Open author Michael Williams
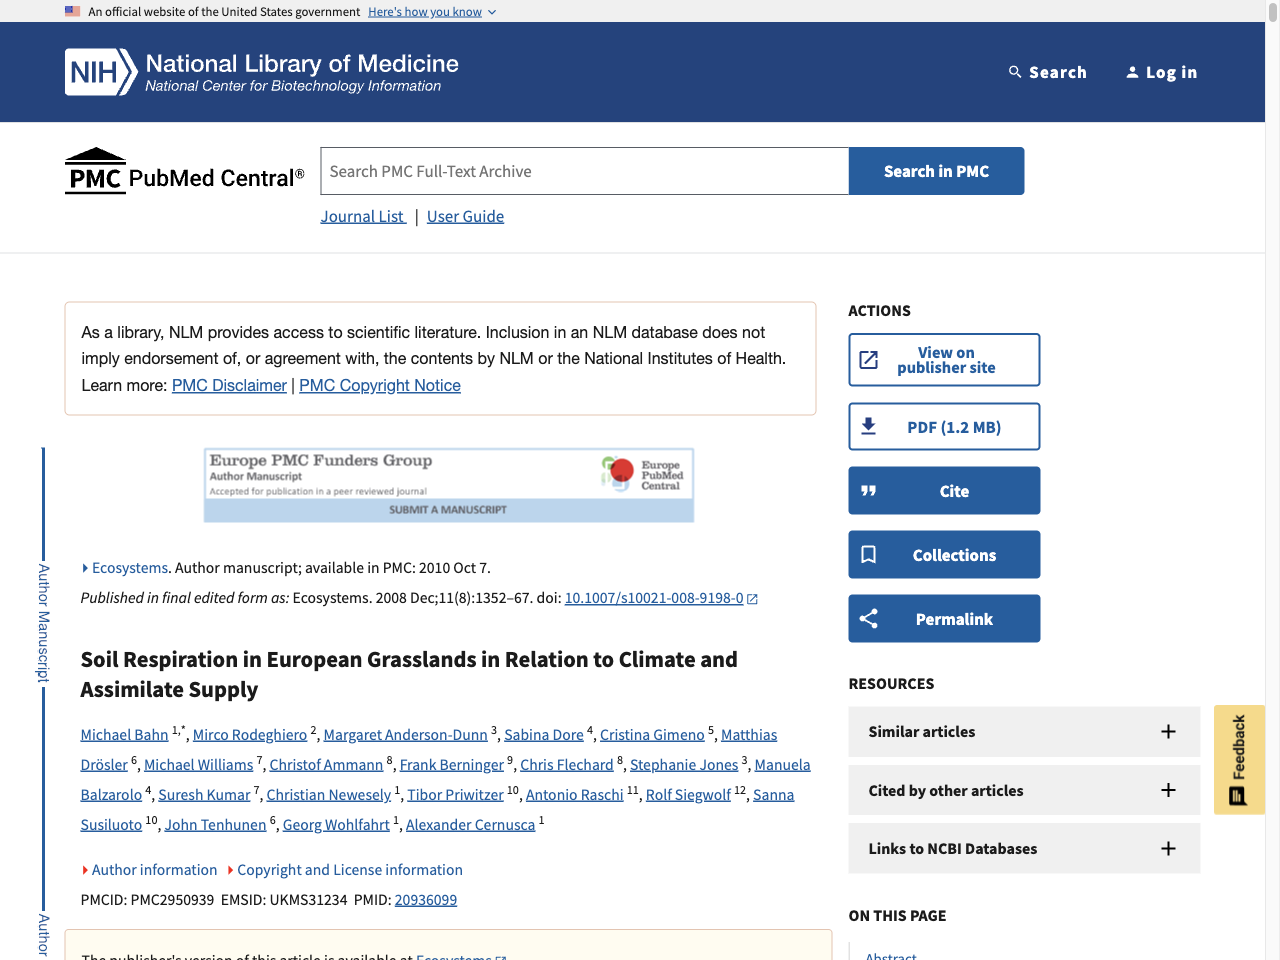The width and height of the screenshot is (1280, 960). [198, 765]
